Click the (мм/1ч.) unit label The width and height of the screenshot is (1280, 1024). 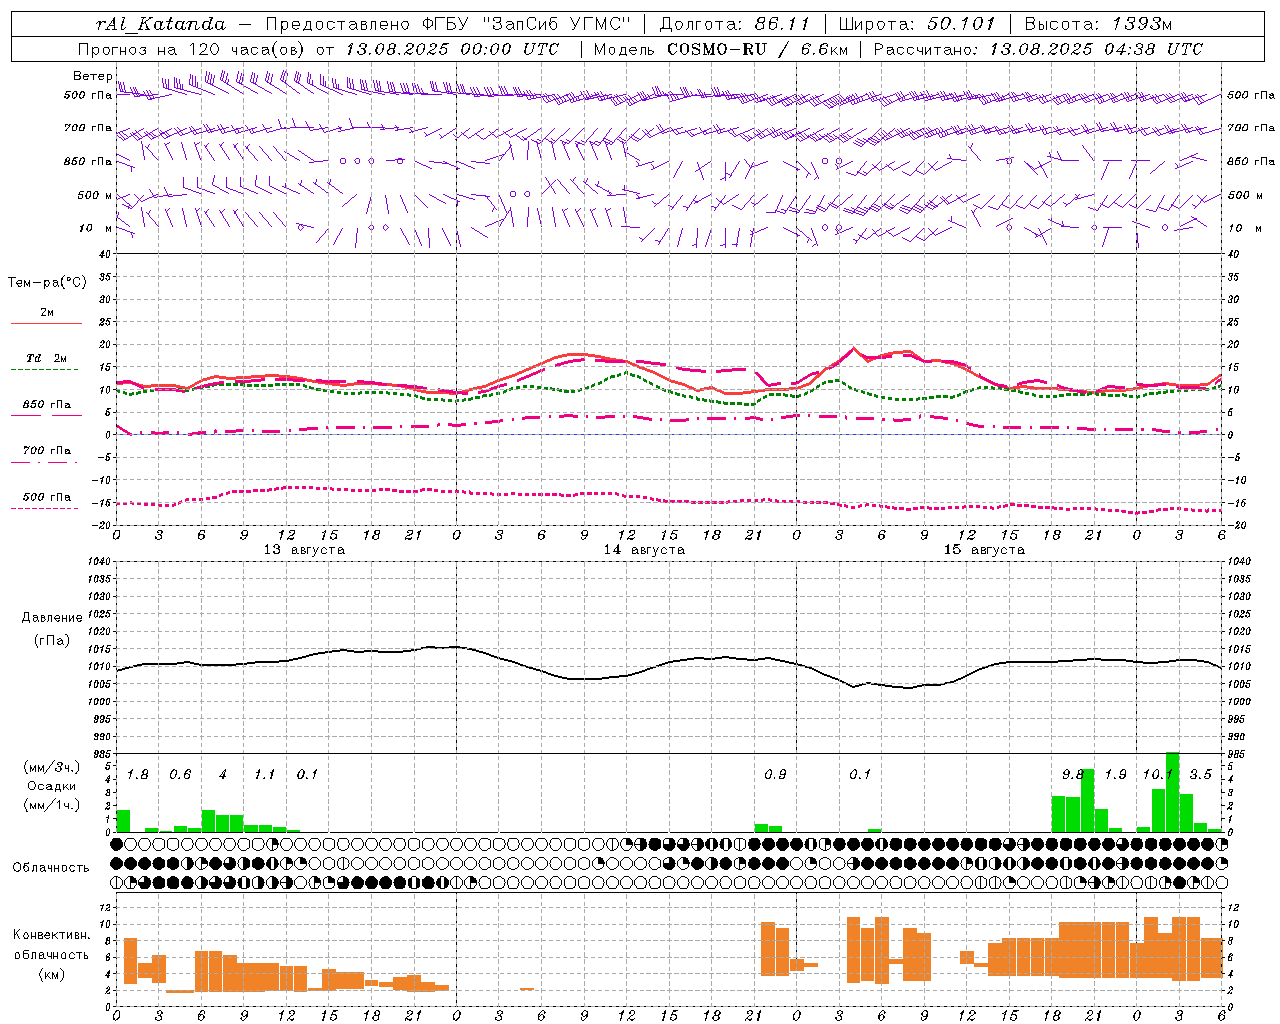[52, 805]
